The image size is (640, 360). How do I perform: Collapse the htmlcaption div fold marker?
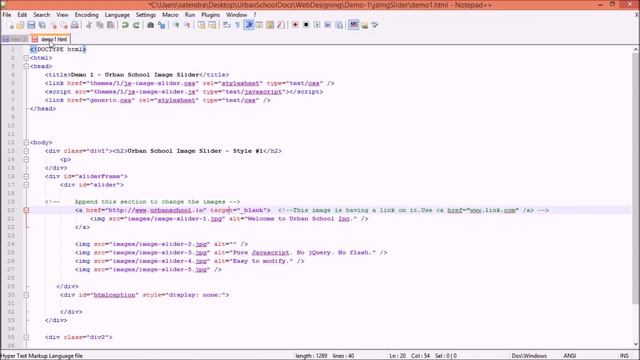(26, 295)
